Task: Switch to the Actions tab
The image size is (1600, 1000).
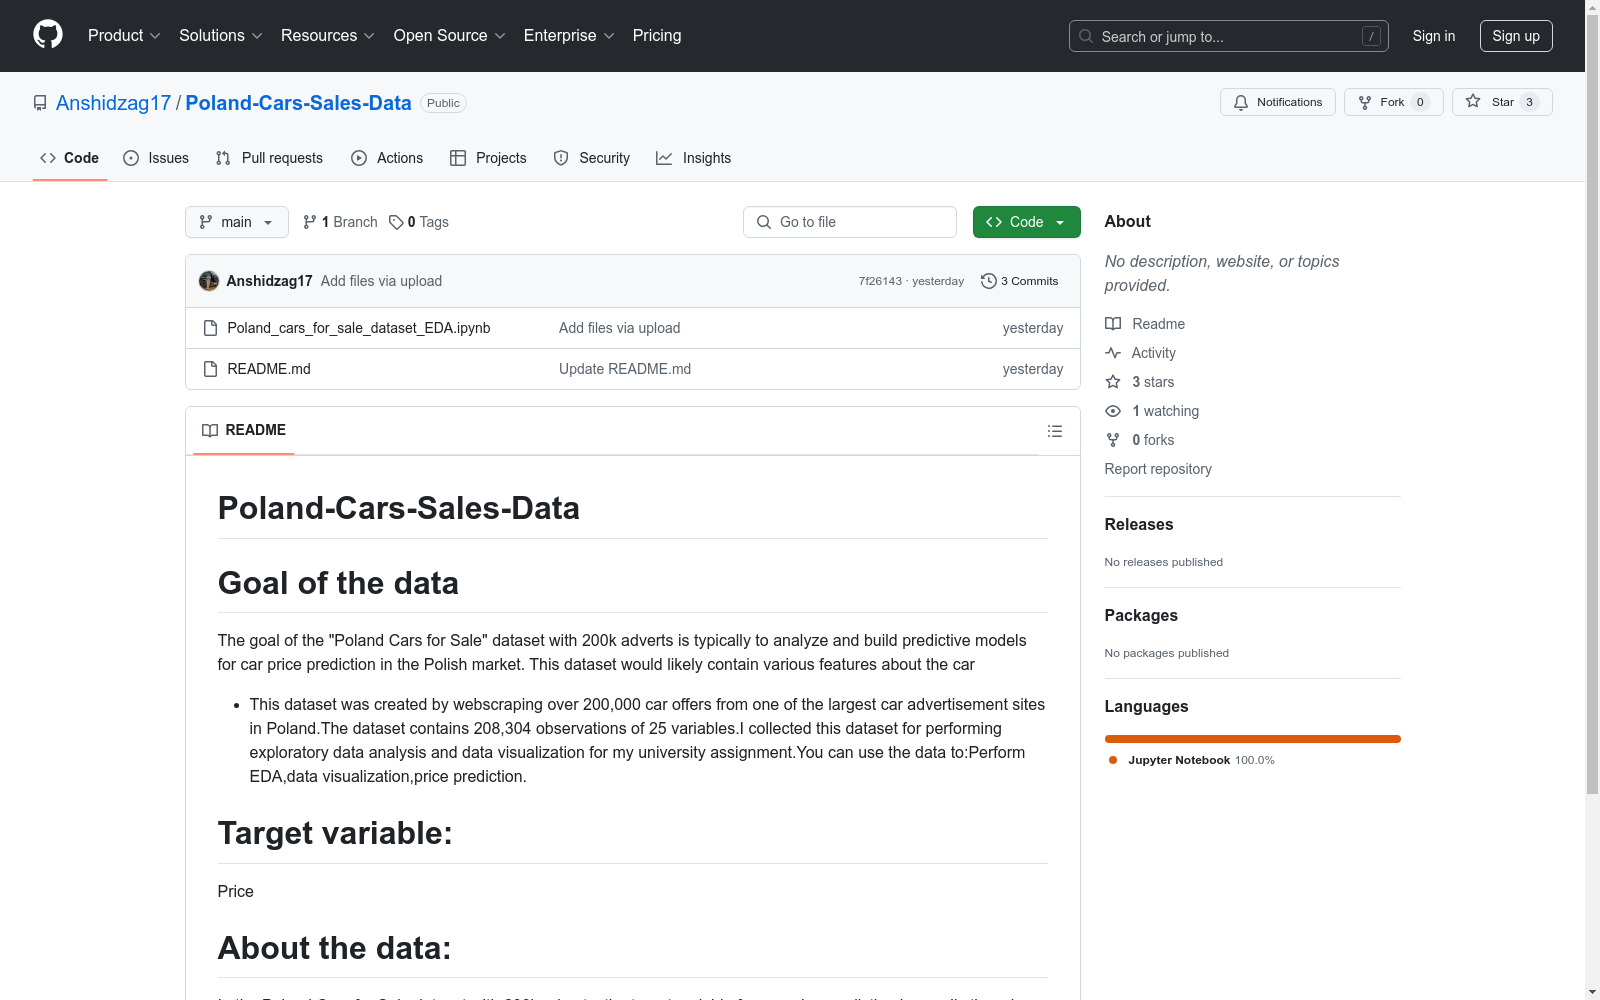Action: [387, 158]
